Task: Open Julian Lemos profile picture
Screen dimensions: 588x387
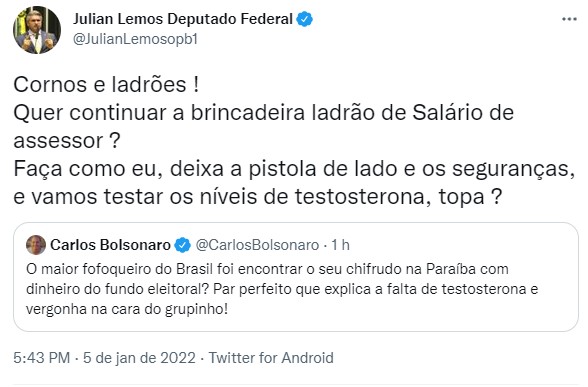Action: 37,30
